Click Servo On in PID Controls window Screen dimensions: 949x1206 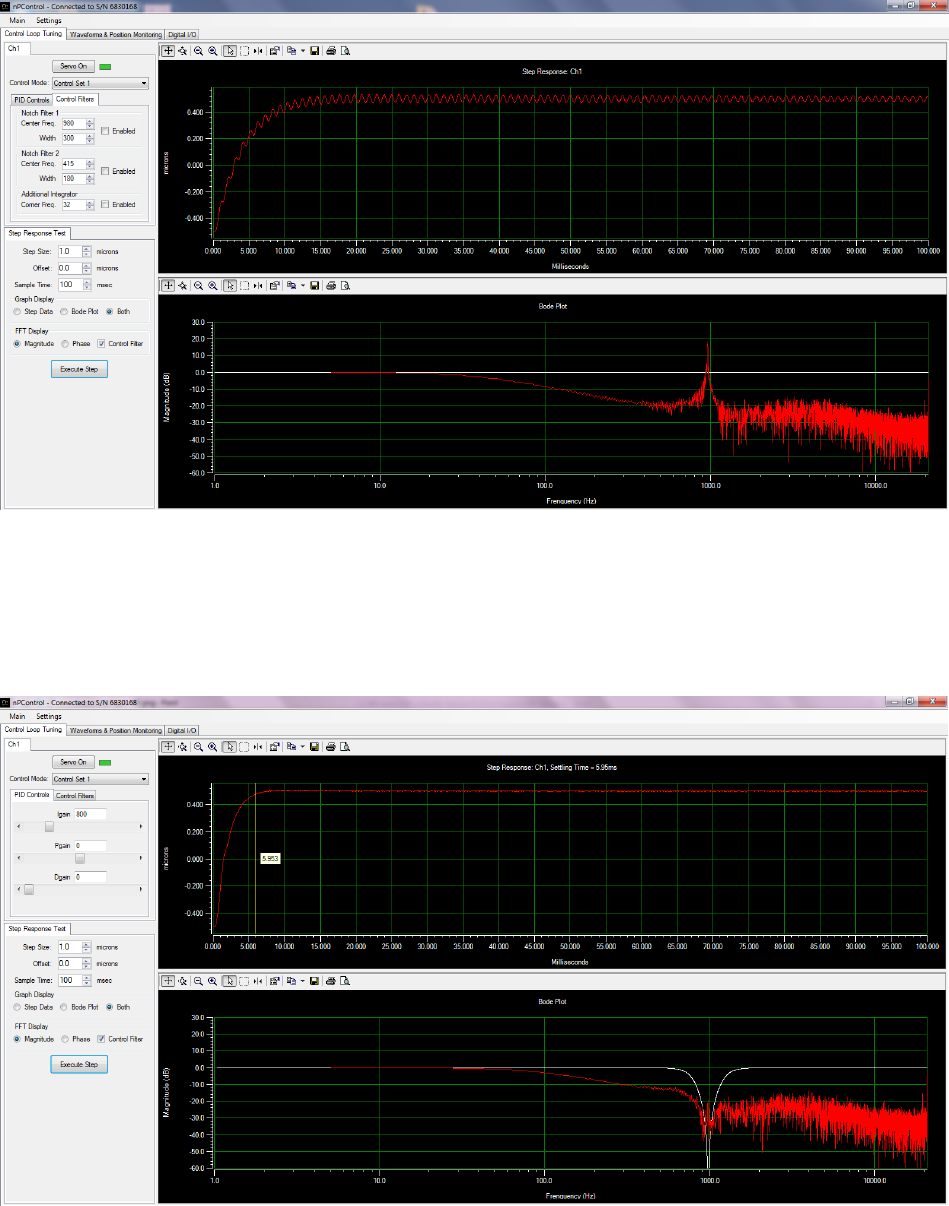(x=75, y=762)
